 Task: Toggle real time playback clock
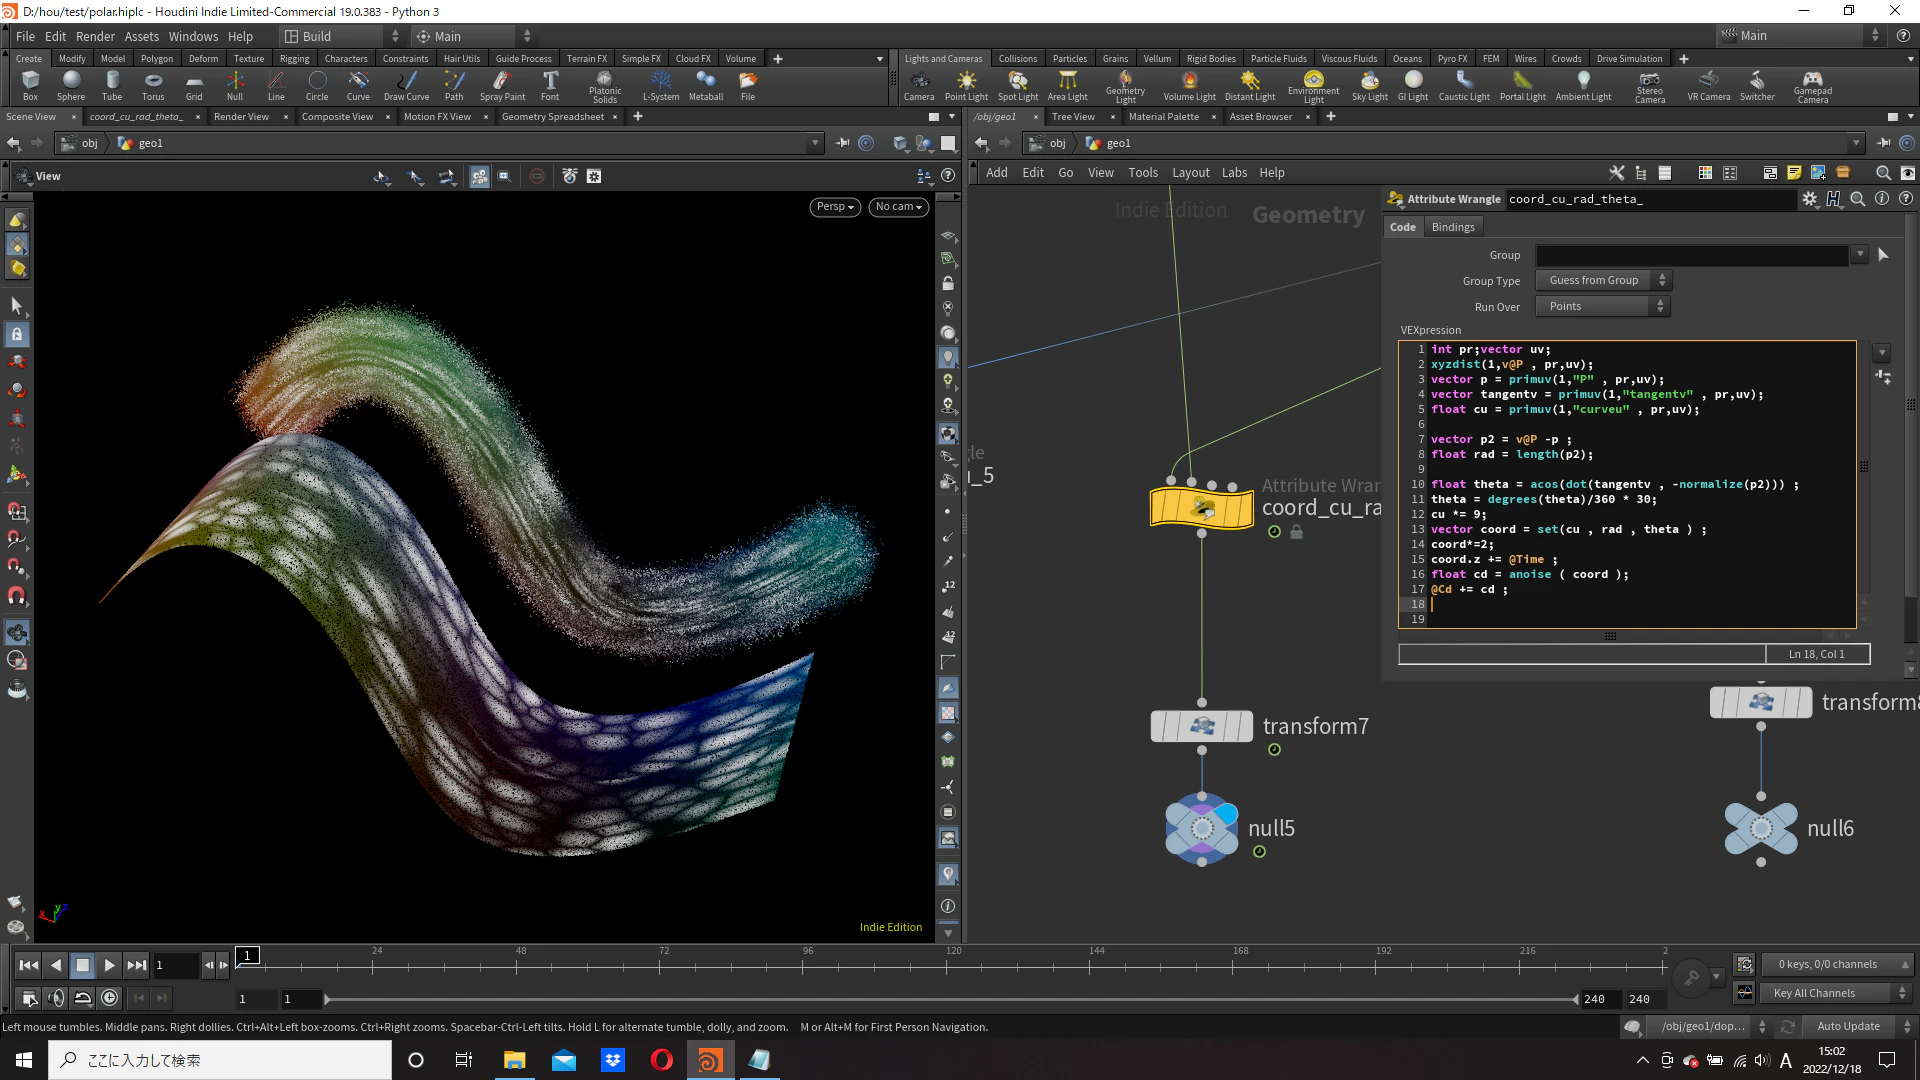click(x=110, y=997)
